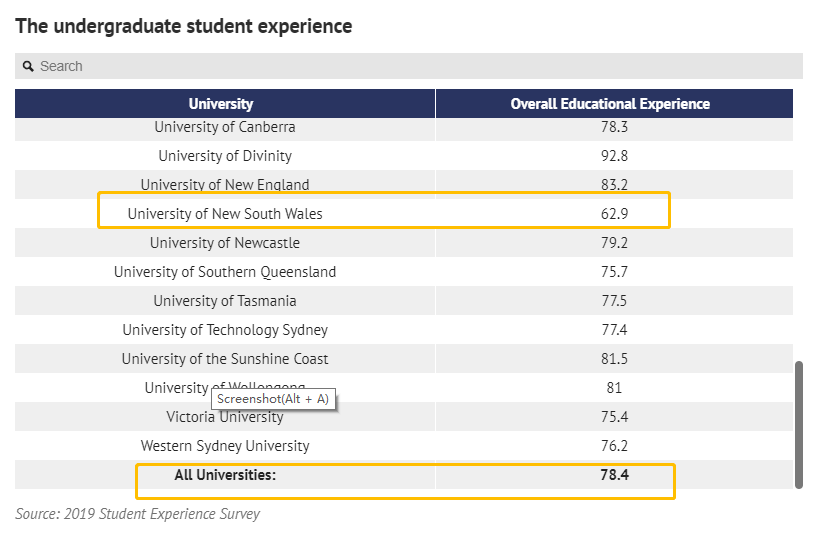Click the Source: 2019 Student Experience Survey text
Viewport: 833px width, 533px height.
[138, 514]
